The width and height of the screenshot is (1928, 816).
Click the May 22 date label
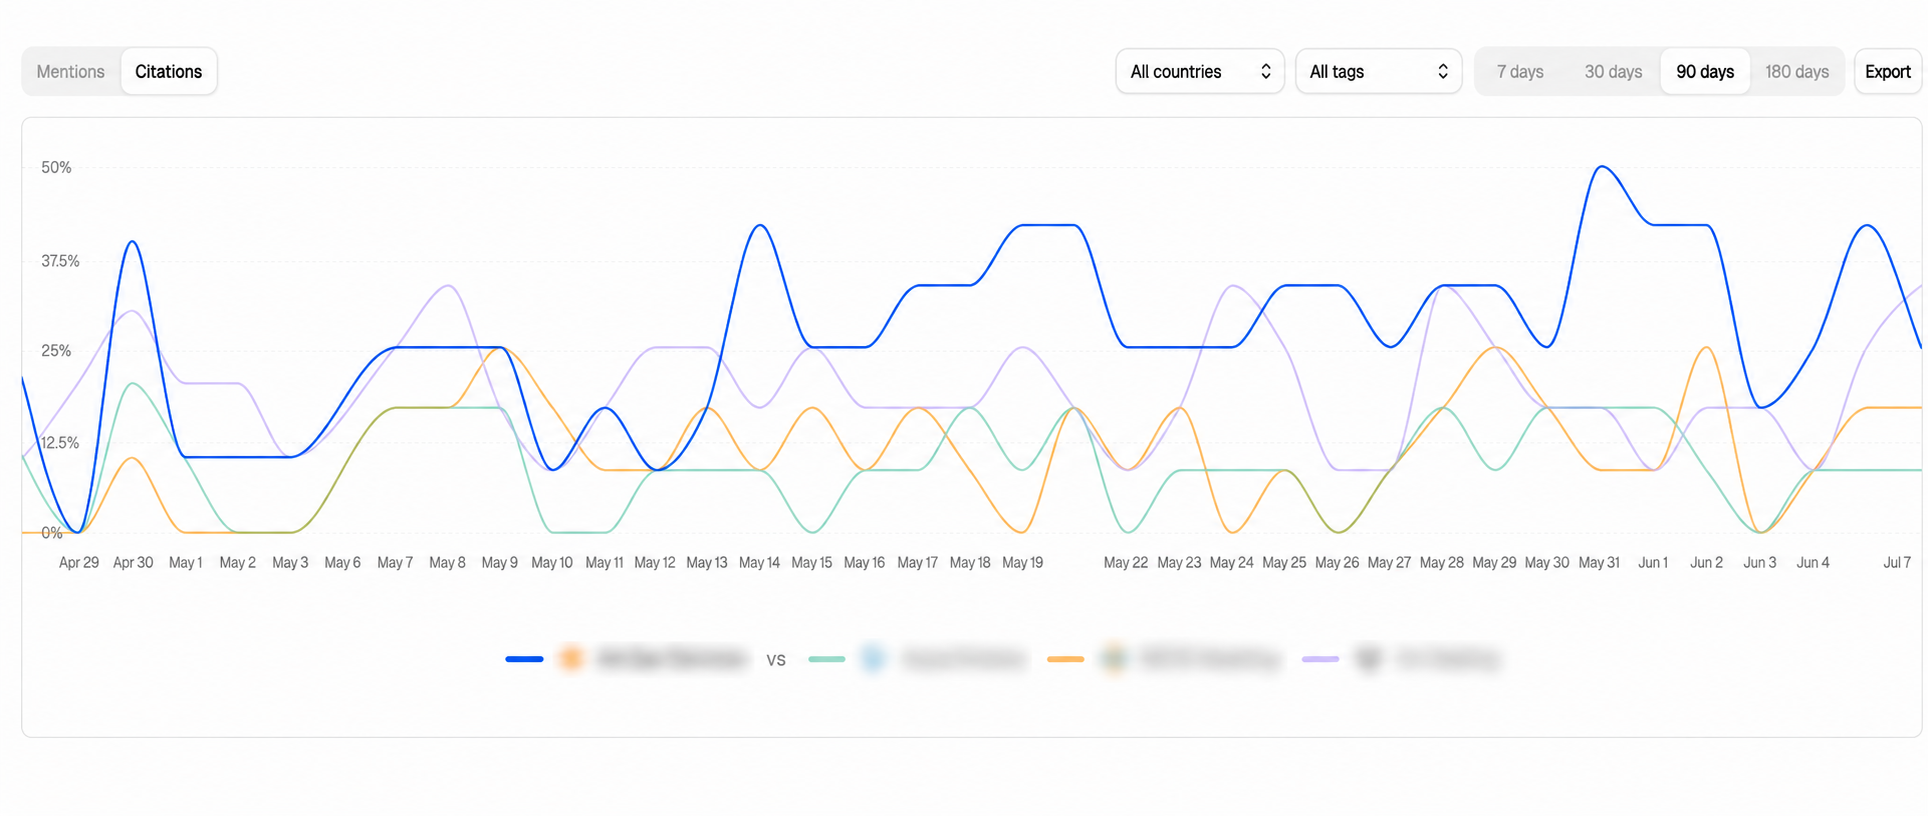[x=1125, y=563]
